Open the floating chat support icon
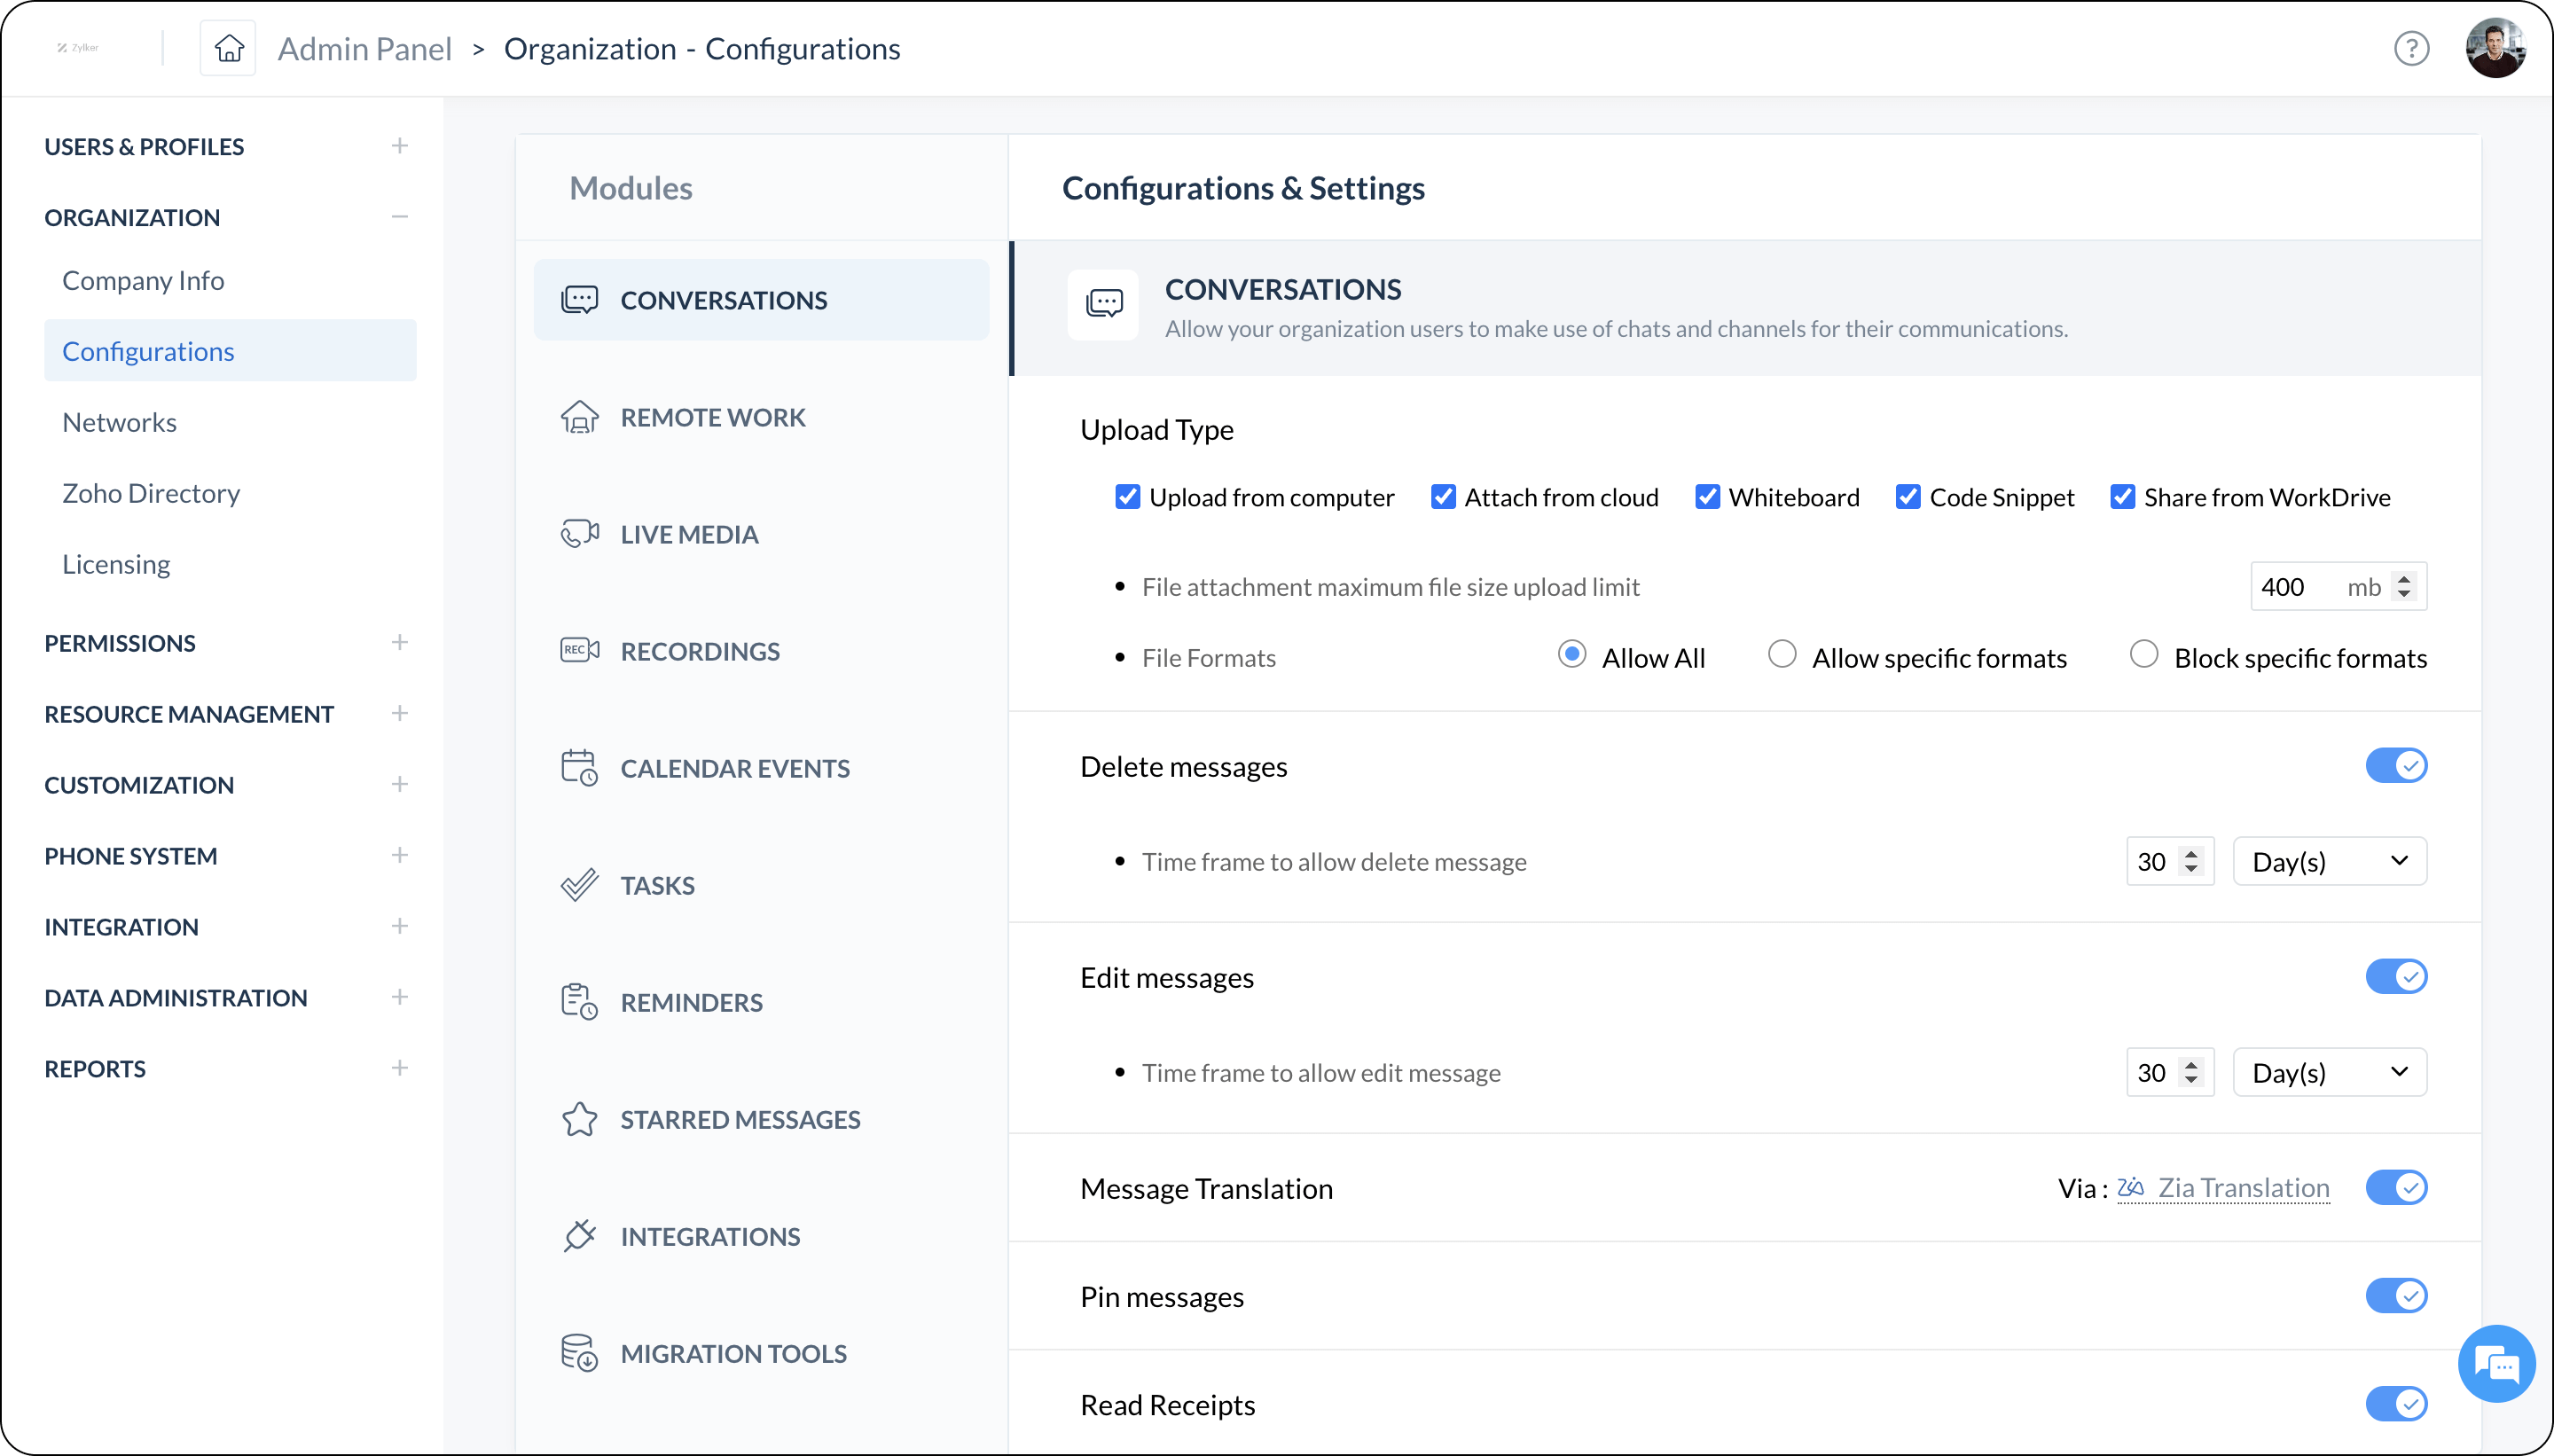Screen dimensions: 2554x1456 2496,1363
